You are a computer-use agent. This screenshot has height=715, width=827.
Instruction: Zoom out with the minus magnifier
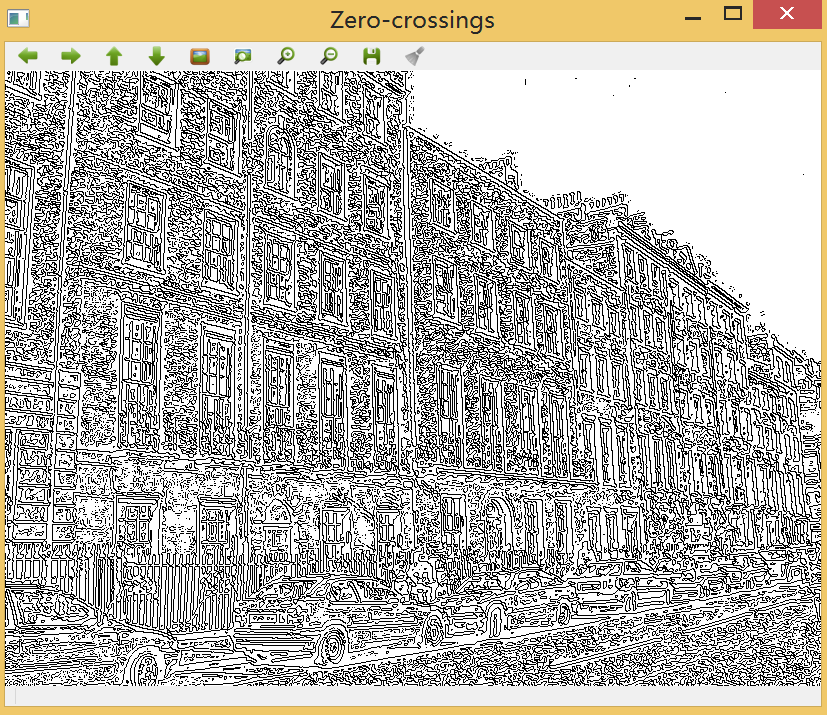tap(329, 56)
